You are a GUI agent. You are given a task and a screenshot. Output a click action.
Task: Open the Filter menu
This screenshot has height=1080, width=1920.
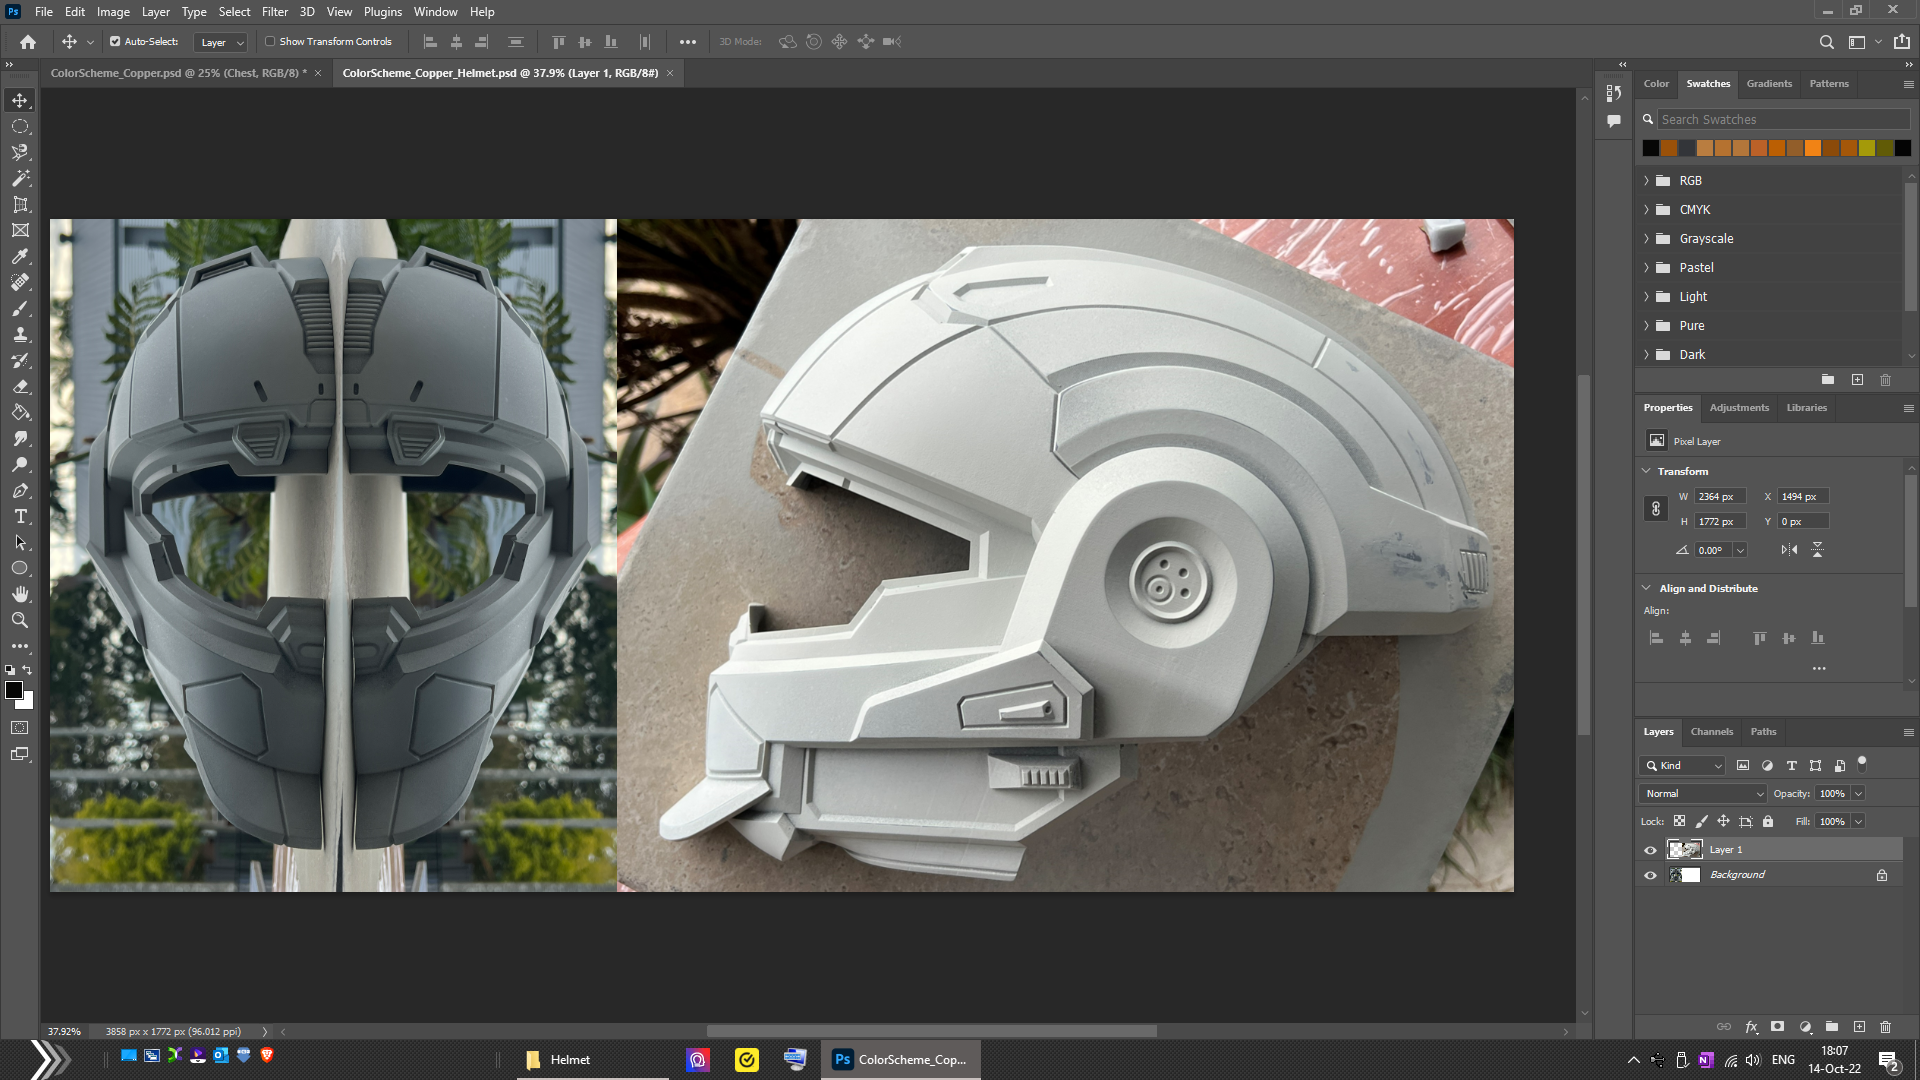pos(274,12)
